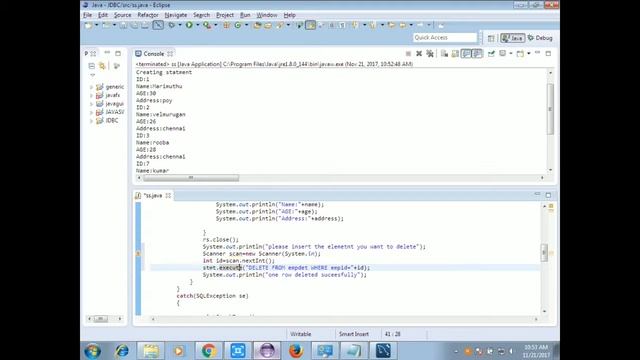This screenshot has height=360, width=640.
Task: Click the Pin Console icon
Action: click(491, 53)
